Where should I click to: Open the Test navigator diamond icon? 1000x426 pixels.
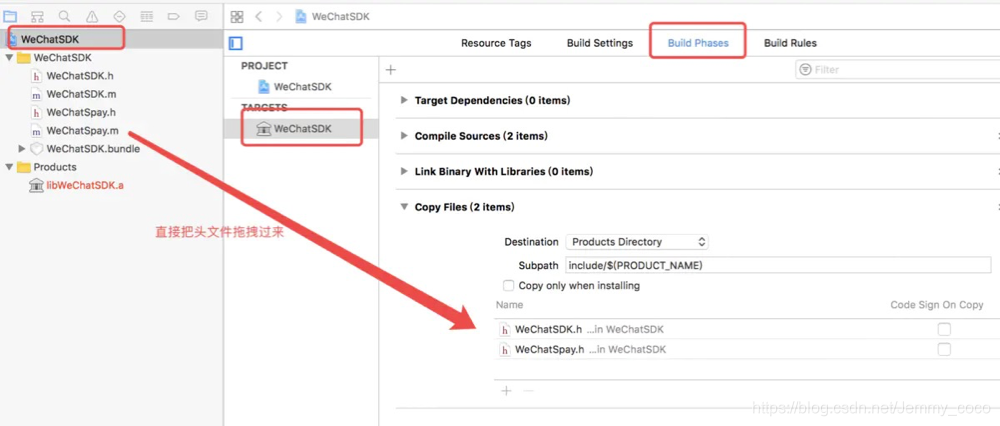(119, 16)
